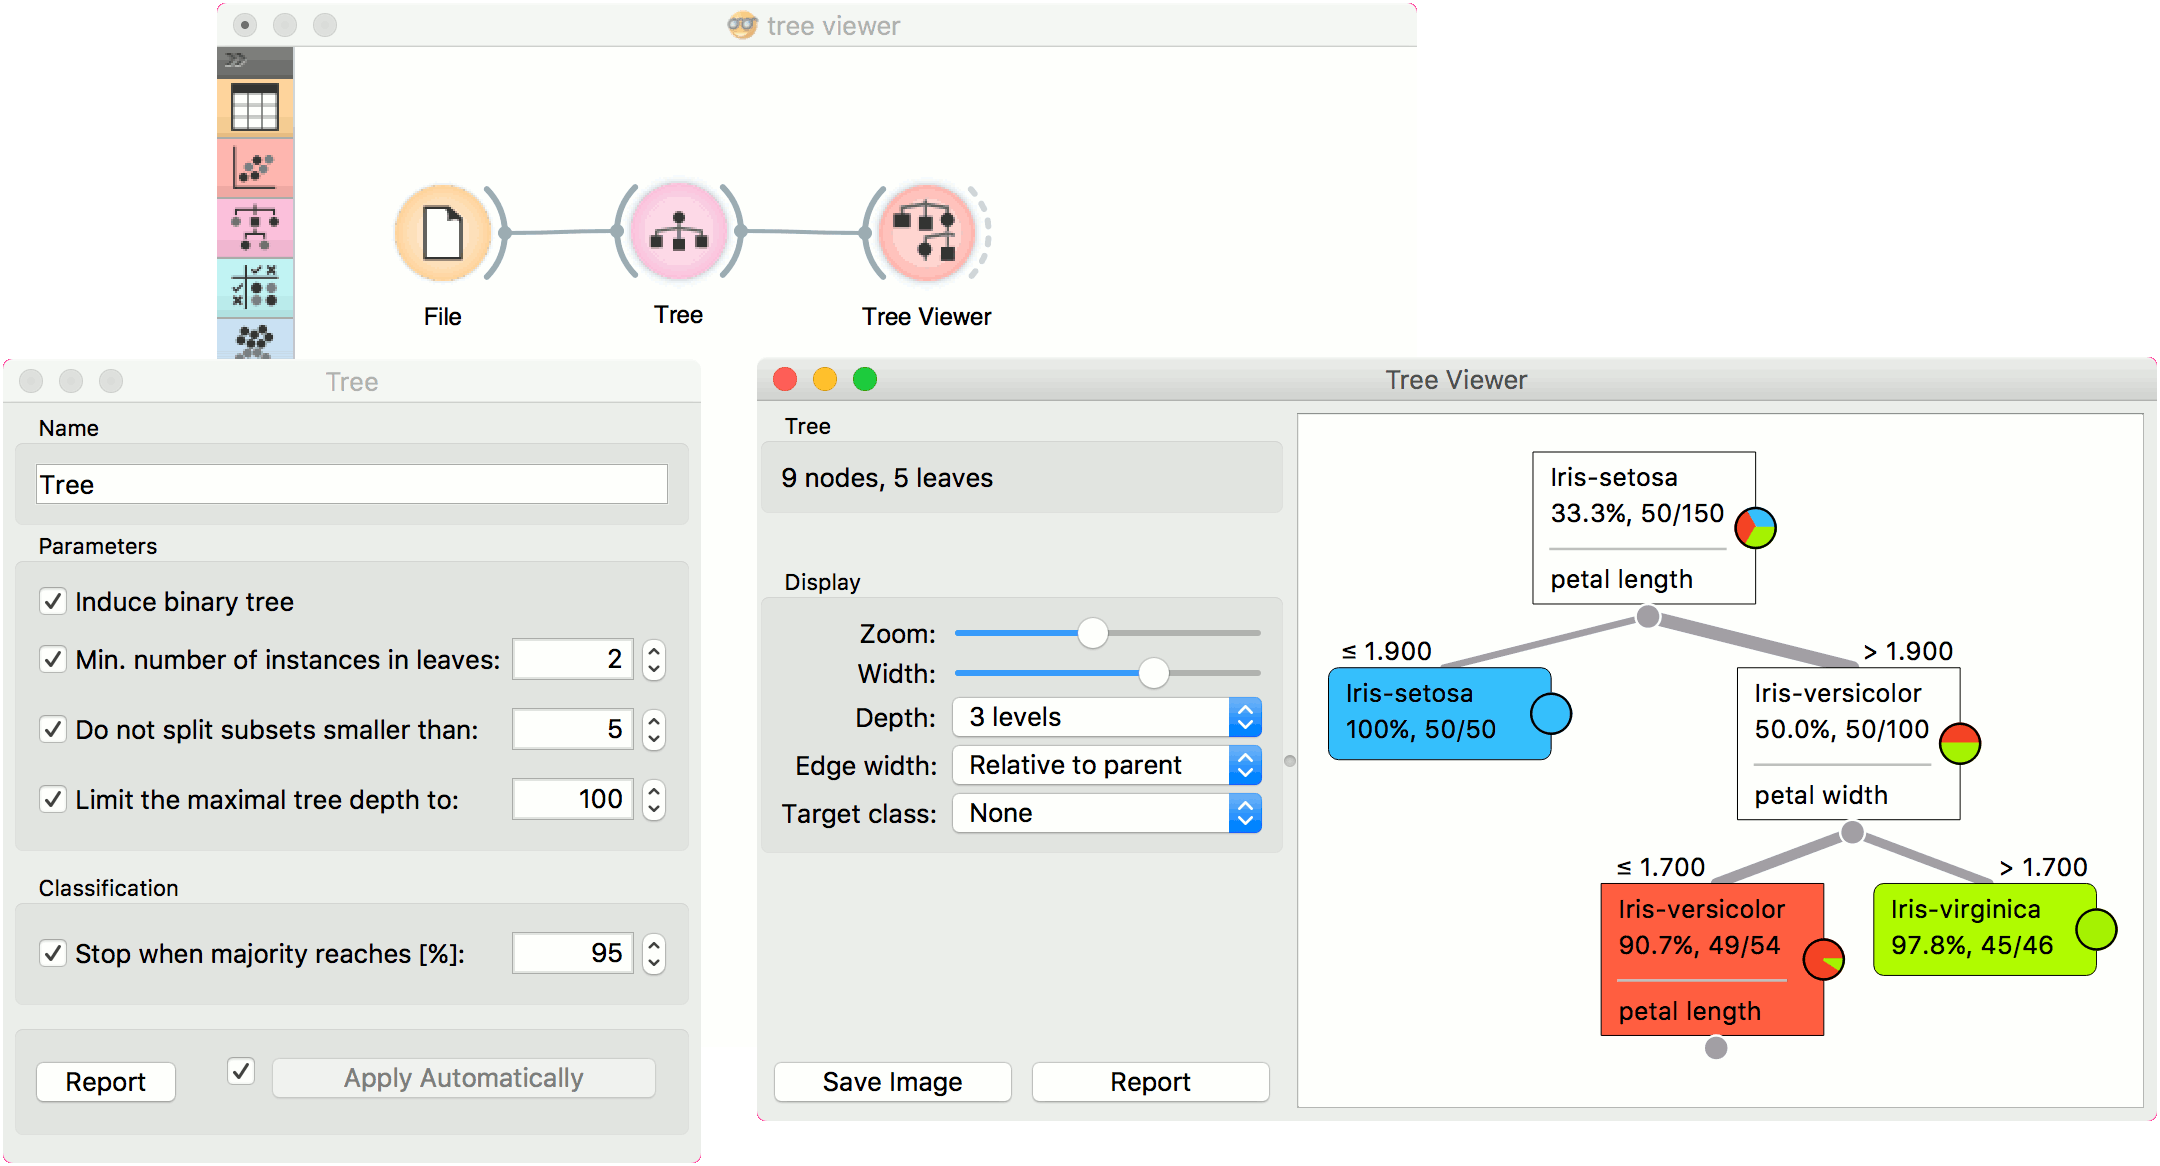
Task: Open the Tree Viewer widget node
Action: pyautogui.click(x=926, y=233)
